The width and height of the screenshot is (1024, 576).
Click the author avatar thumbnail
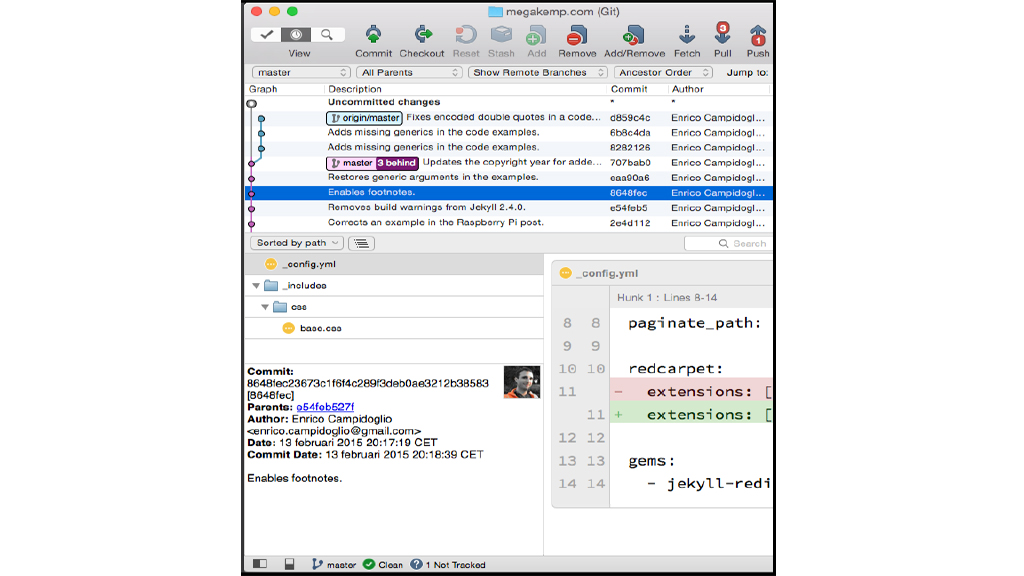pyautogui.click(x=522, y=382)
